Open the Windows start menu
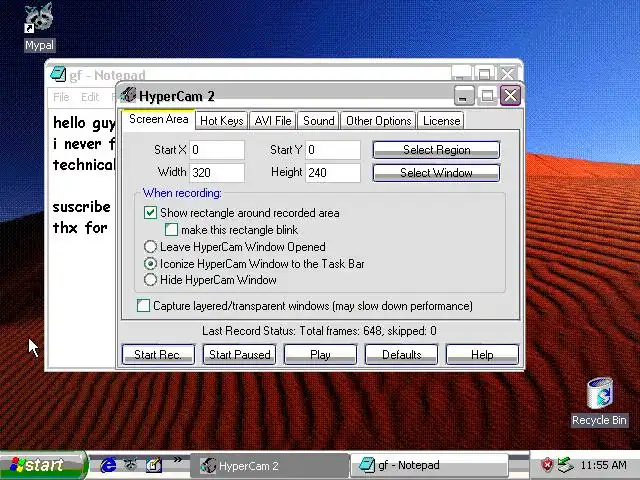 (x=43, y=465)
